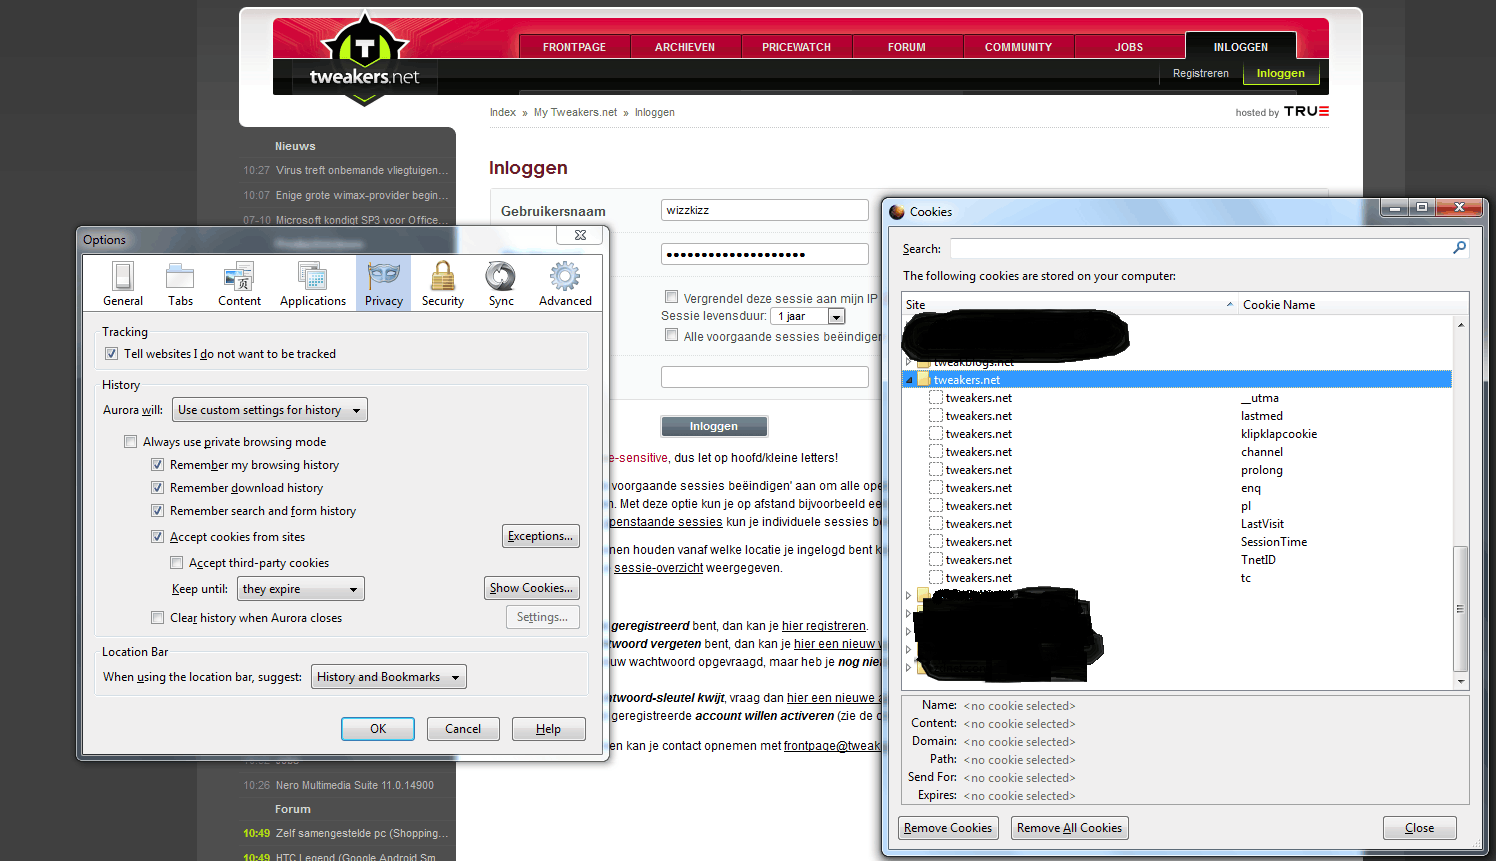Uncheck 'Remember my browsing history'

[x=157, y=465]
